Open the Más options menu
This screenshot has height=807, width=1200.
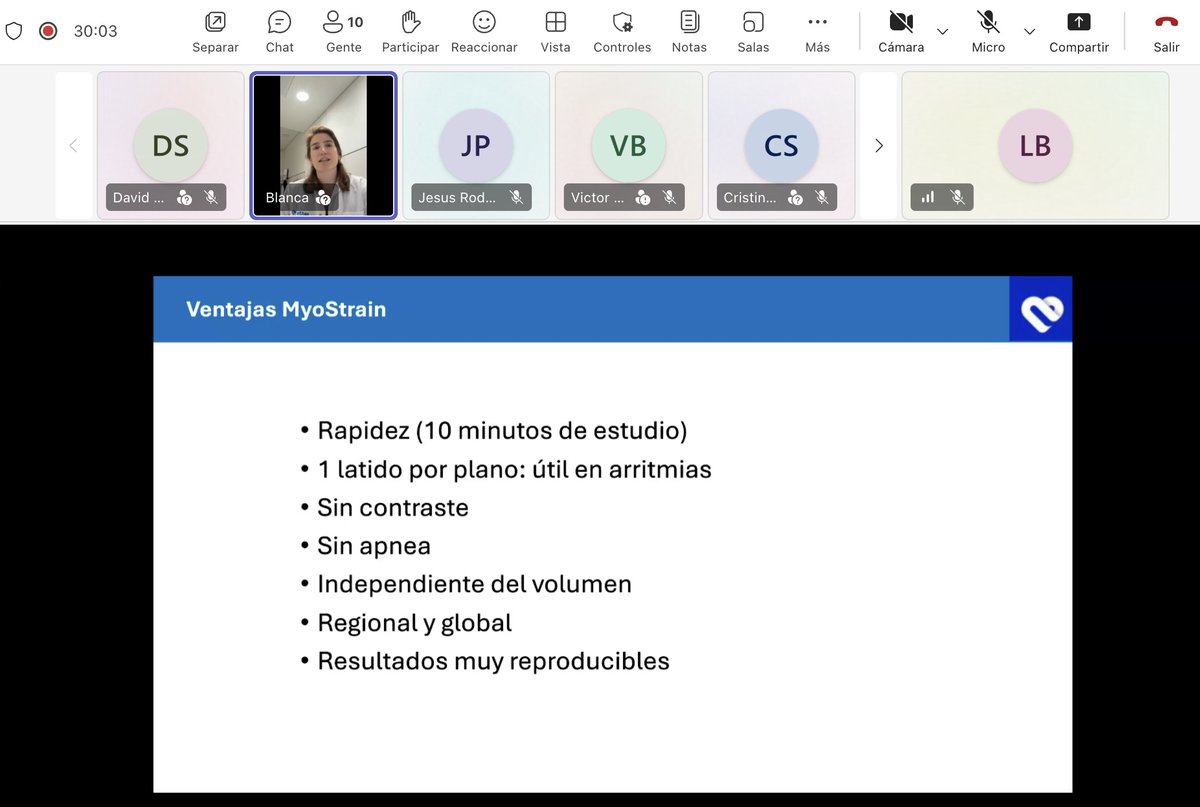point(817,32)
